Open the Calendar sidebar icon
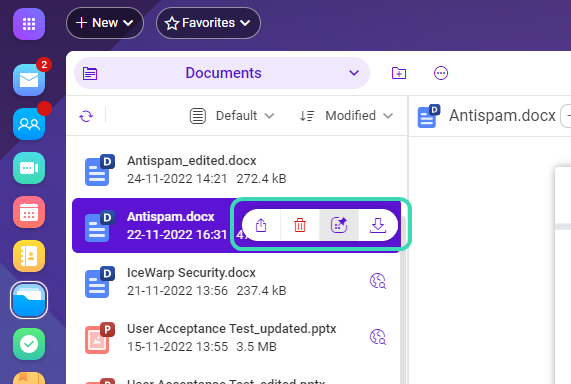Image resolution: width=571 pixels, height=384 pixels. (x=29, y=212)
